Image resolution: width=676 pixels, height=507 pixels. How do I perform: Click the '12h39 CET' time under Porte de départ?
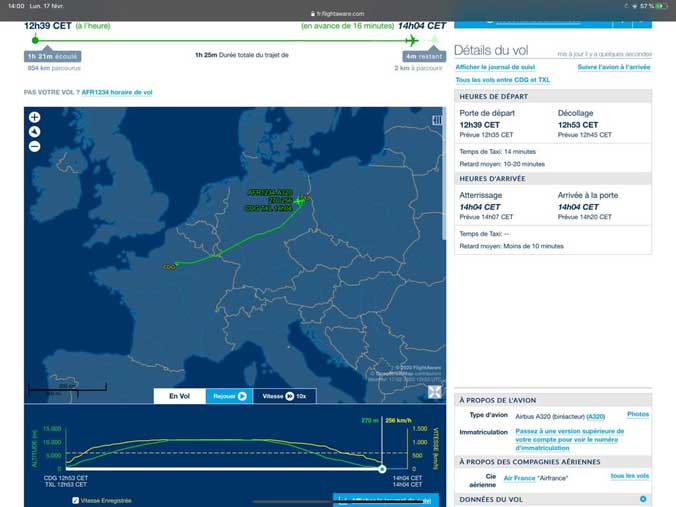coord(479,125)
